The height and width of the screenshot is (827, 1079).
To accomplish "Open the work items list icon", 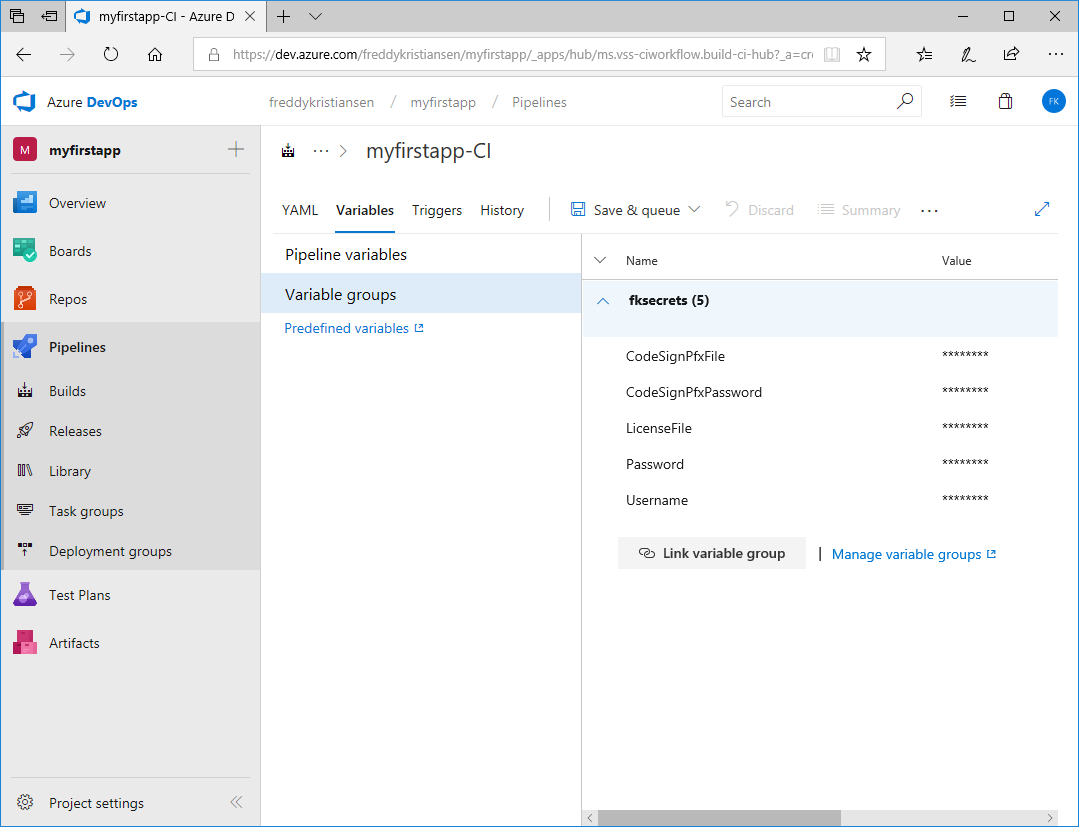I will [958, 102].
